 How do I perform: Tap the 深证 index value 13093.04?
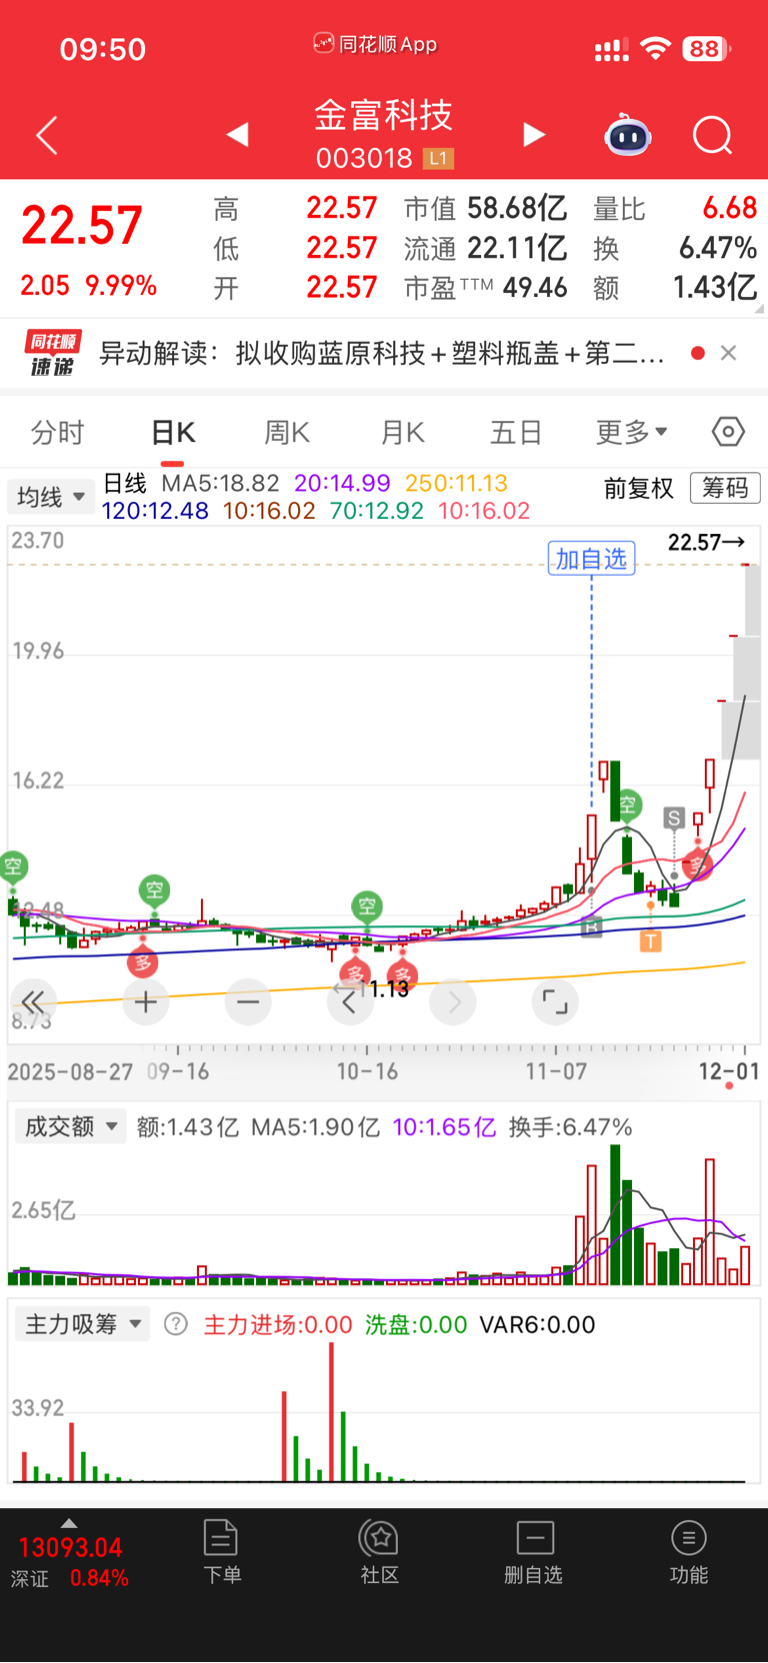coord(70,1548)
